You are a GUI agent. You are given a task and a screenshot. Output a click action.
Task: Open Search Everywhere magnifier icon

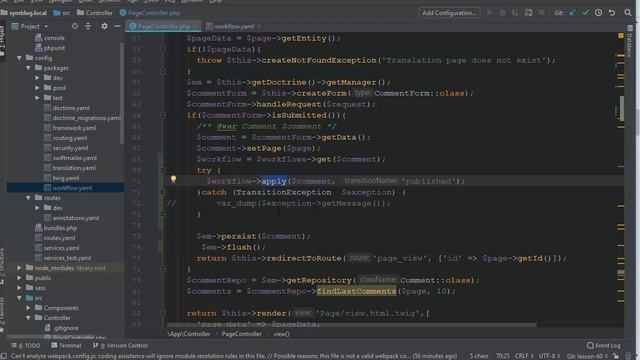click(x=628, y=13)
